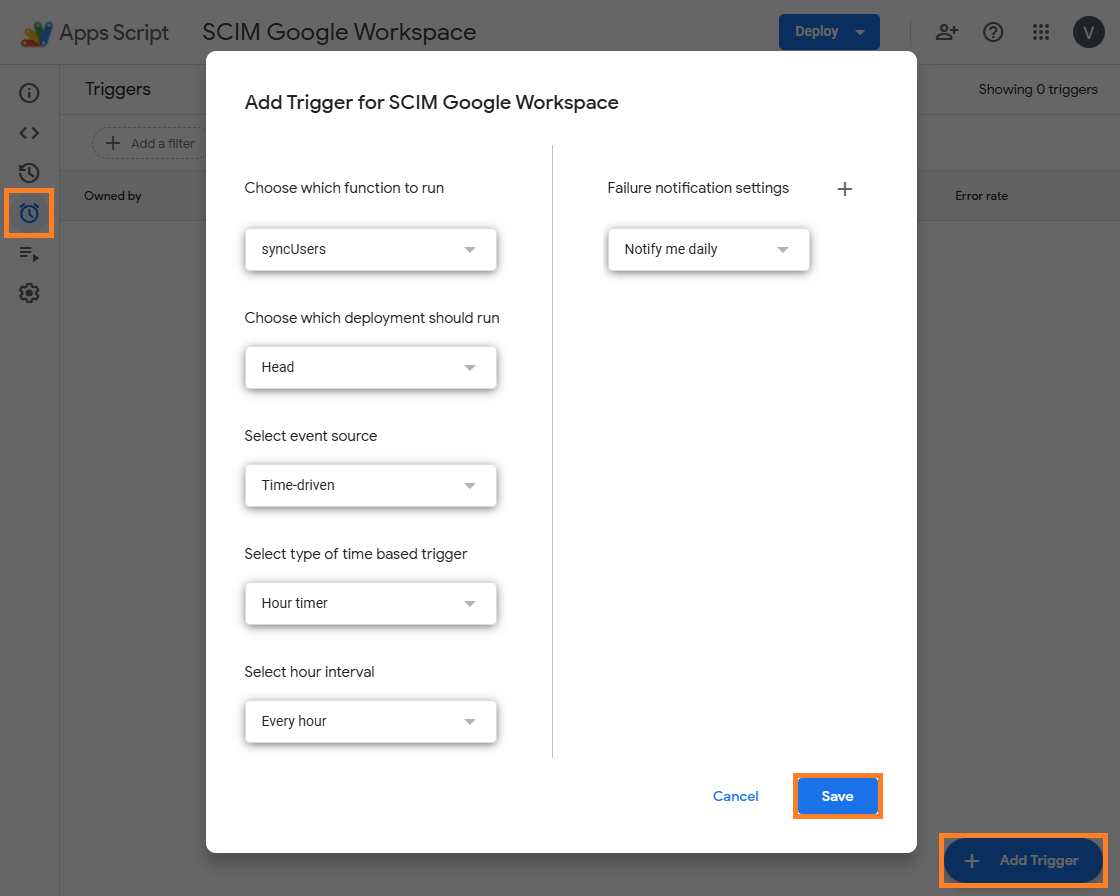Open the Apps Script help icon
This screenshot has width=1120, height=896.
click(x=993, y=32)
